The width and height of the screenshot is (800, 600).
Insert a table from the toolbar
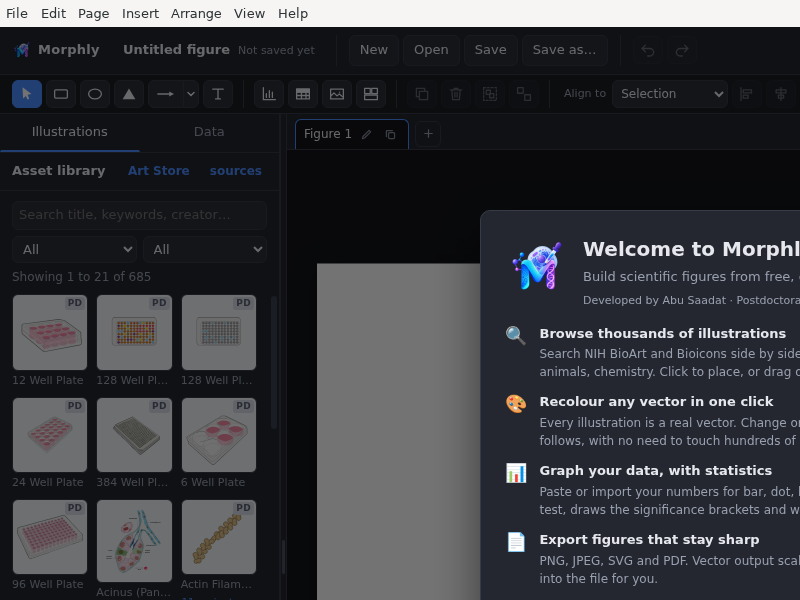coord(303,94)
